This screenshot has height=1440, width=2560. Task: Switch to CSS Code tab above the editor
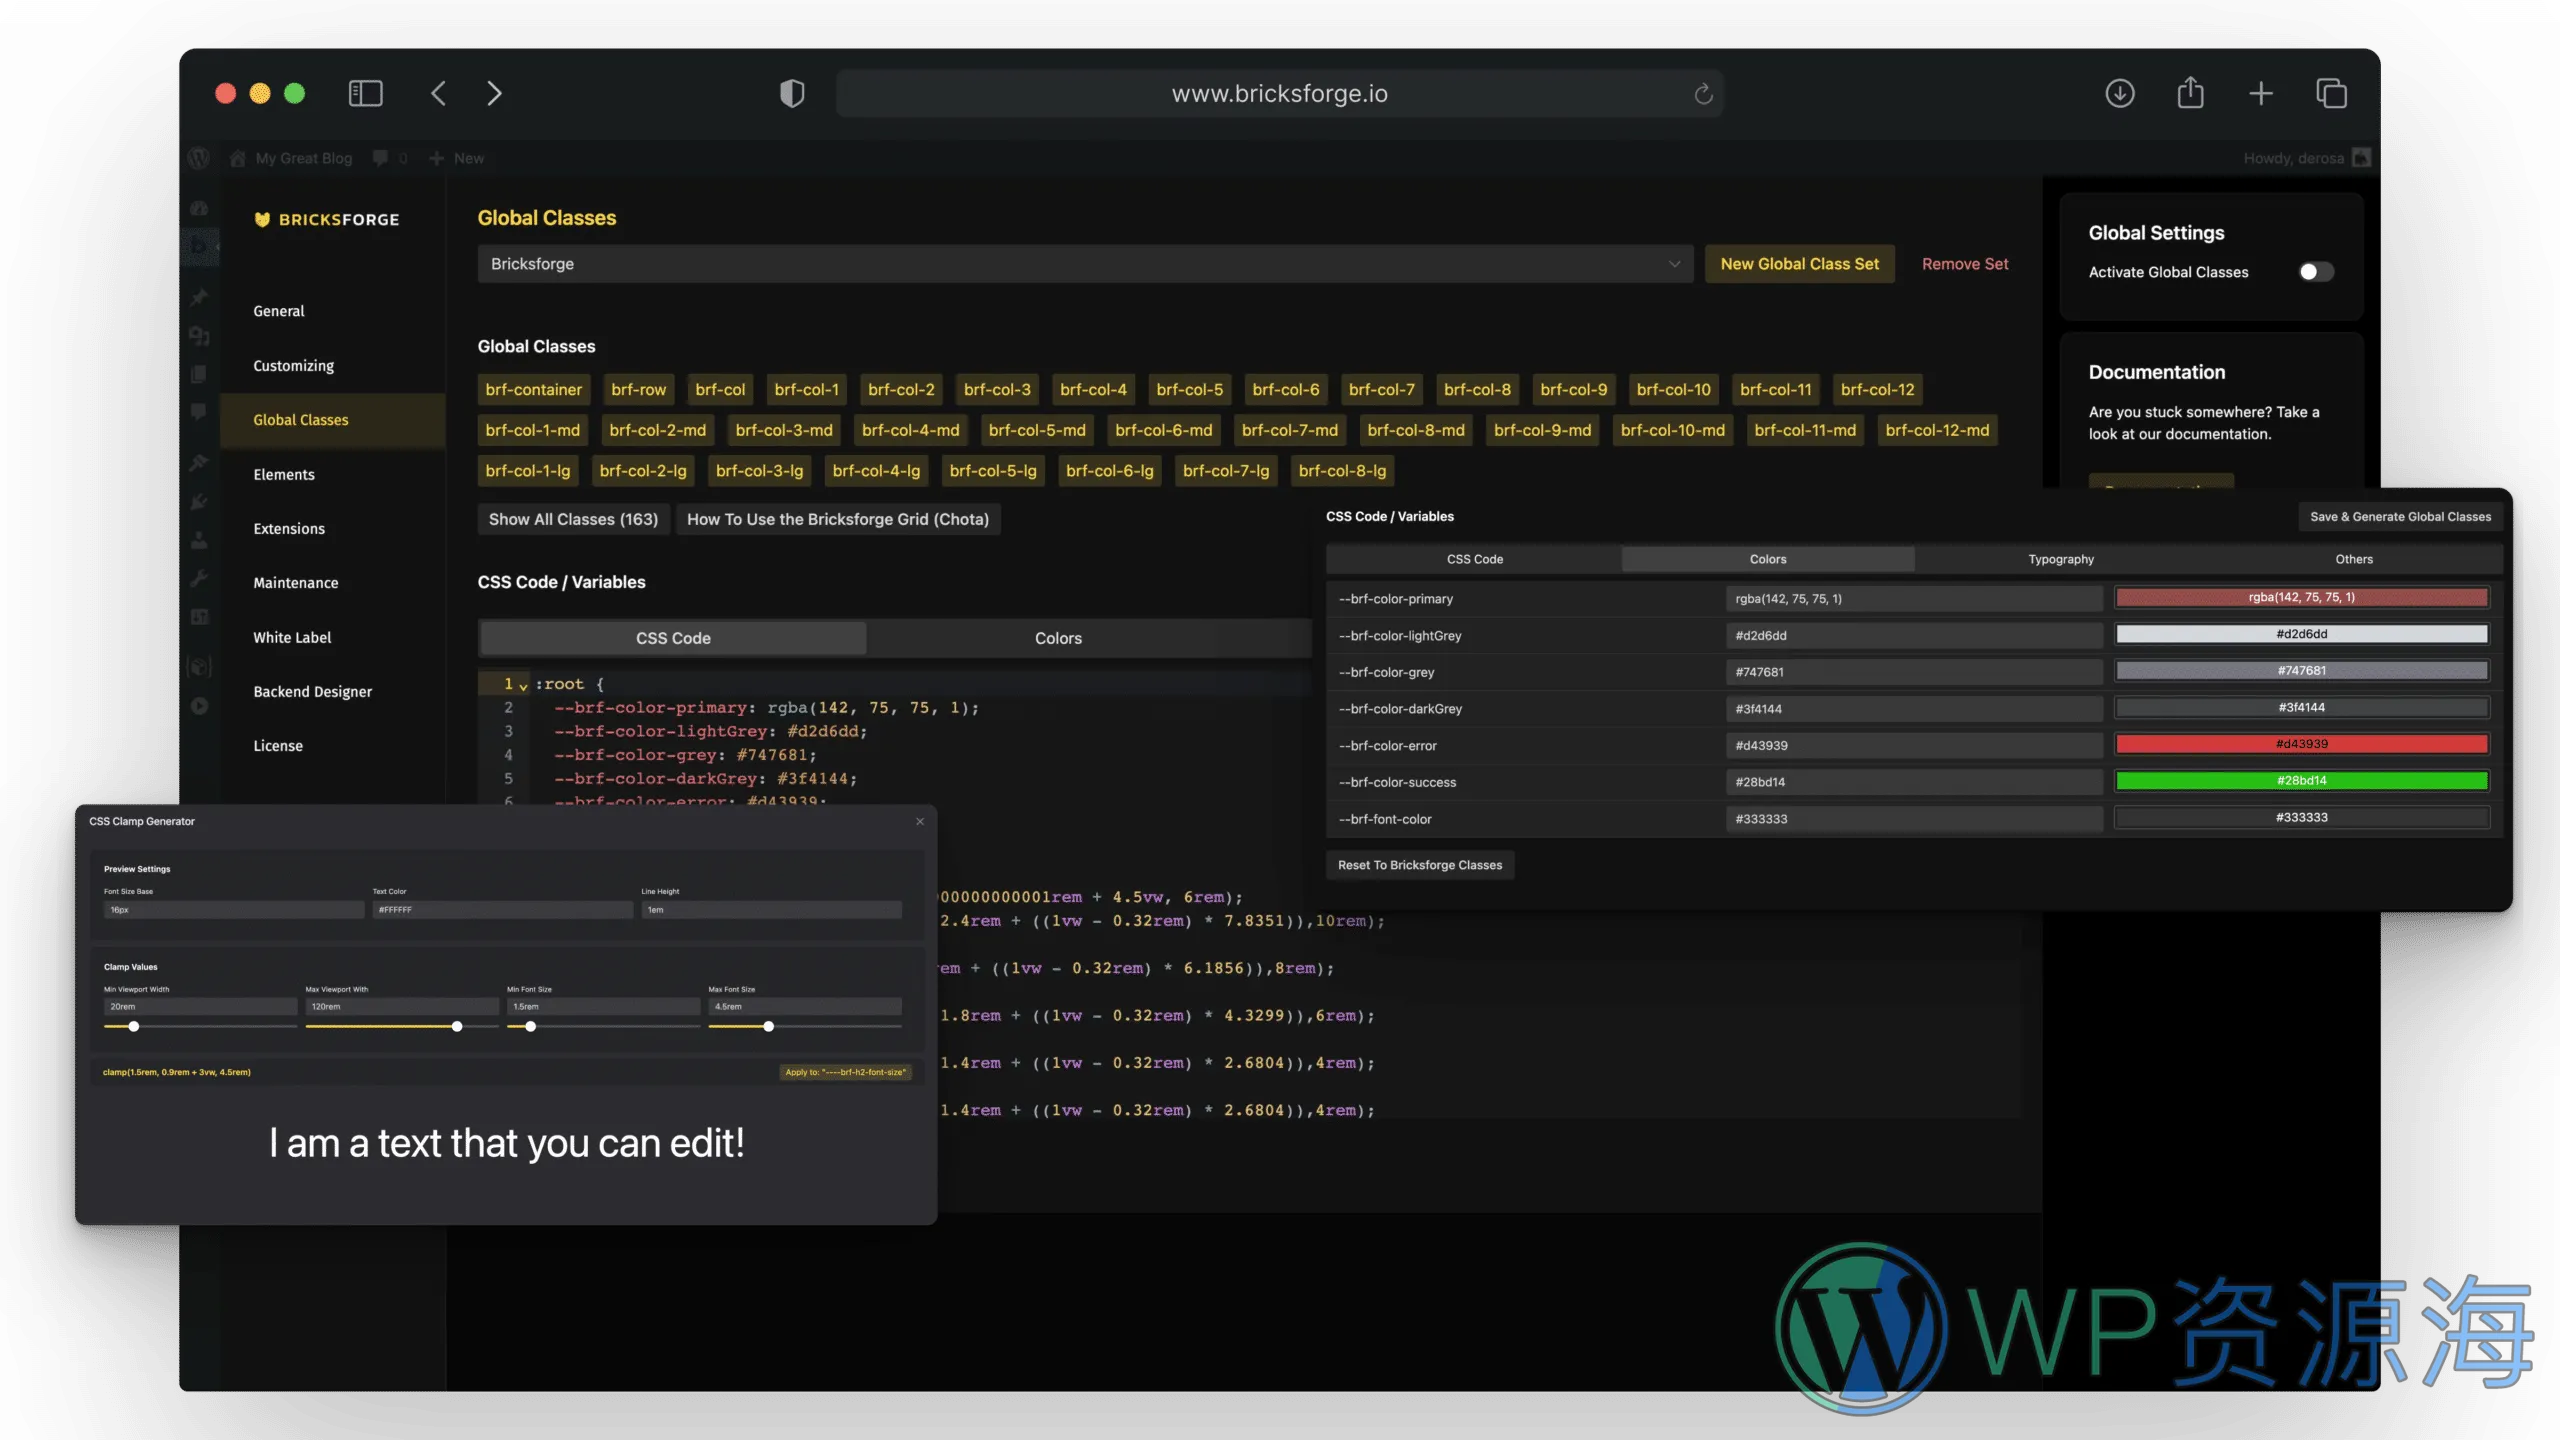click(x=673, y=638)
